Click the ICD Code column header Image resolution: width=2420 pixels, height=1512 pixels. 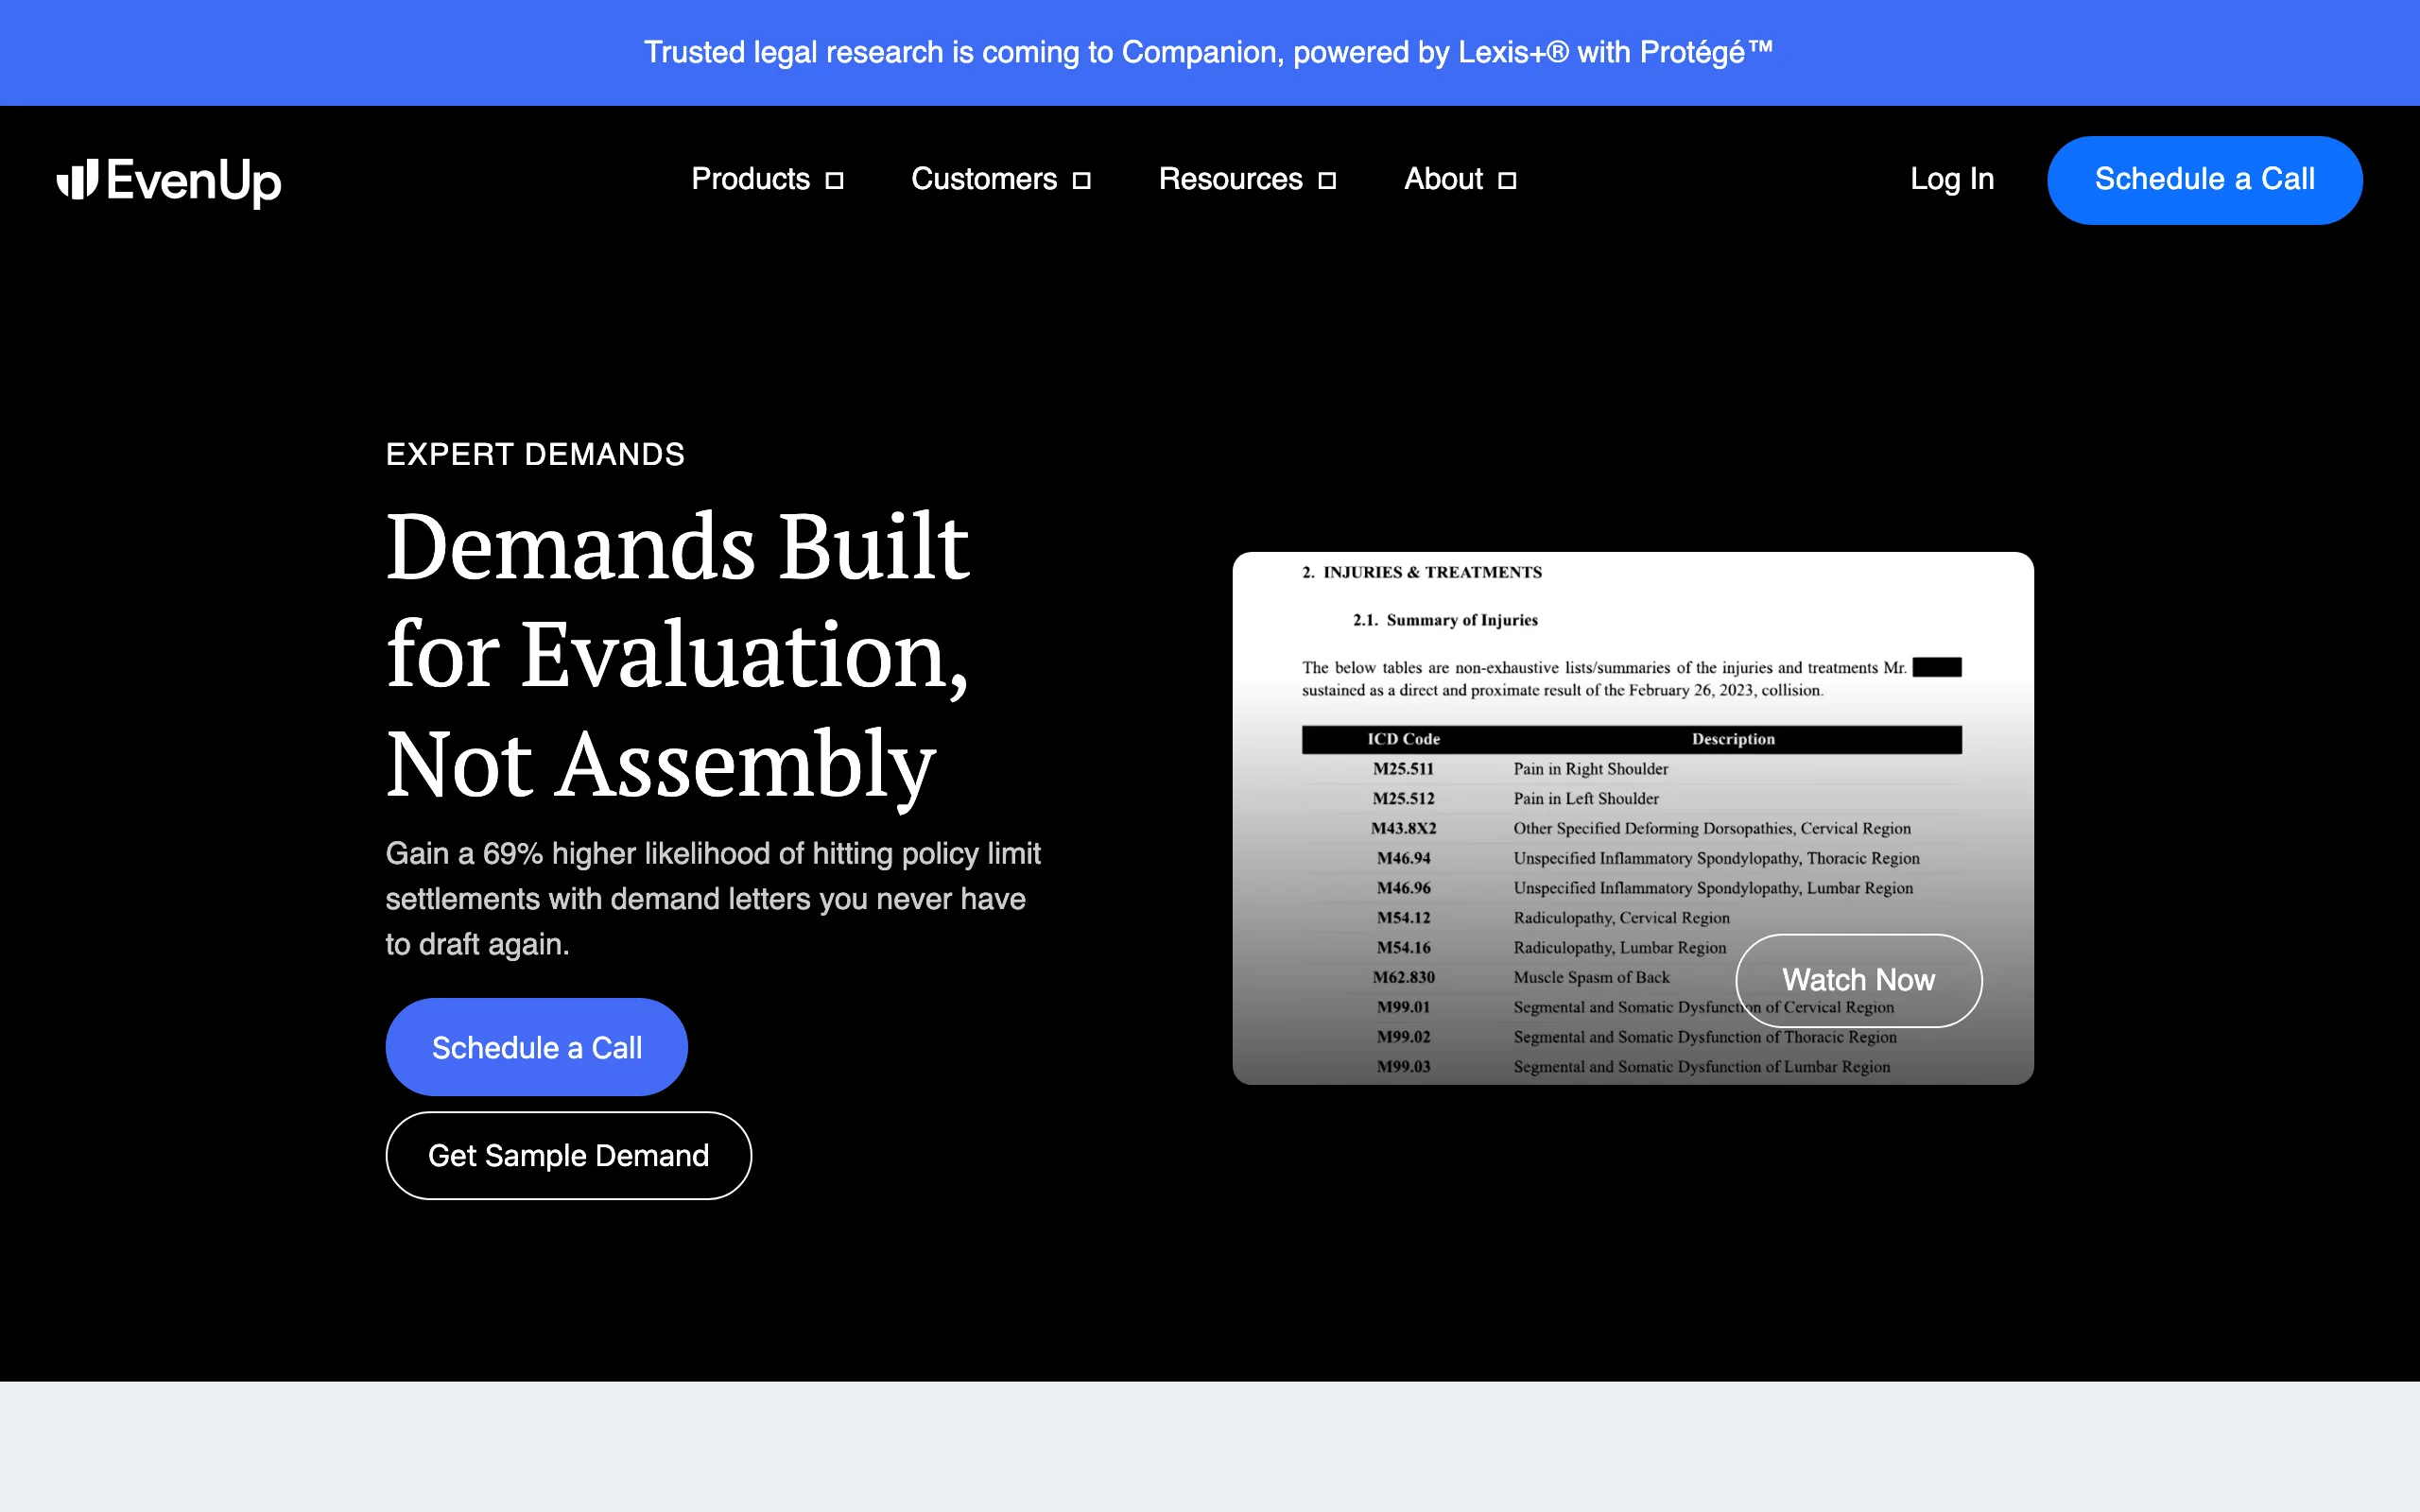click(1403, 739)
